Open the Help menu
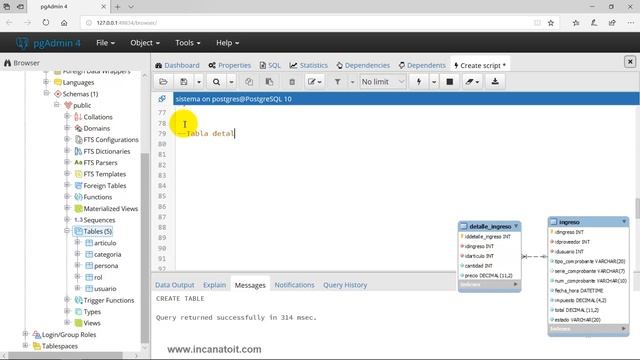The height and width of the screenshot is (360, 640). point(227,43)
